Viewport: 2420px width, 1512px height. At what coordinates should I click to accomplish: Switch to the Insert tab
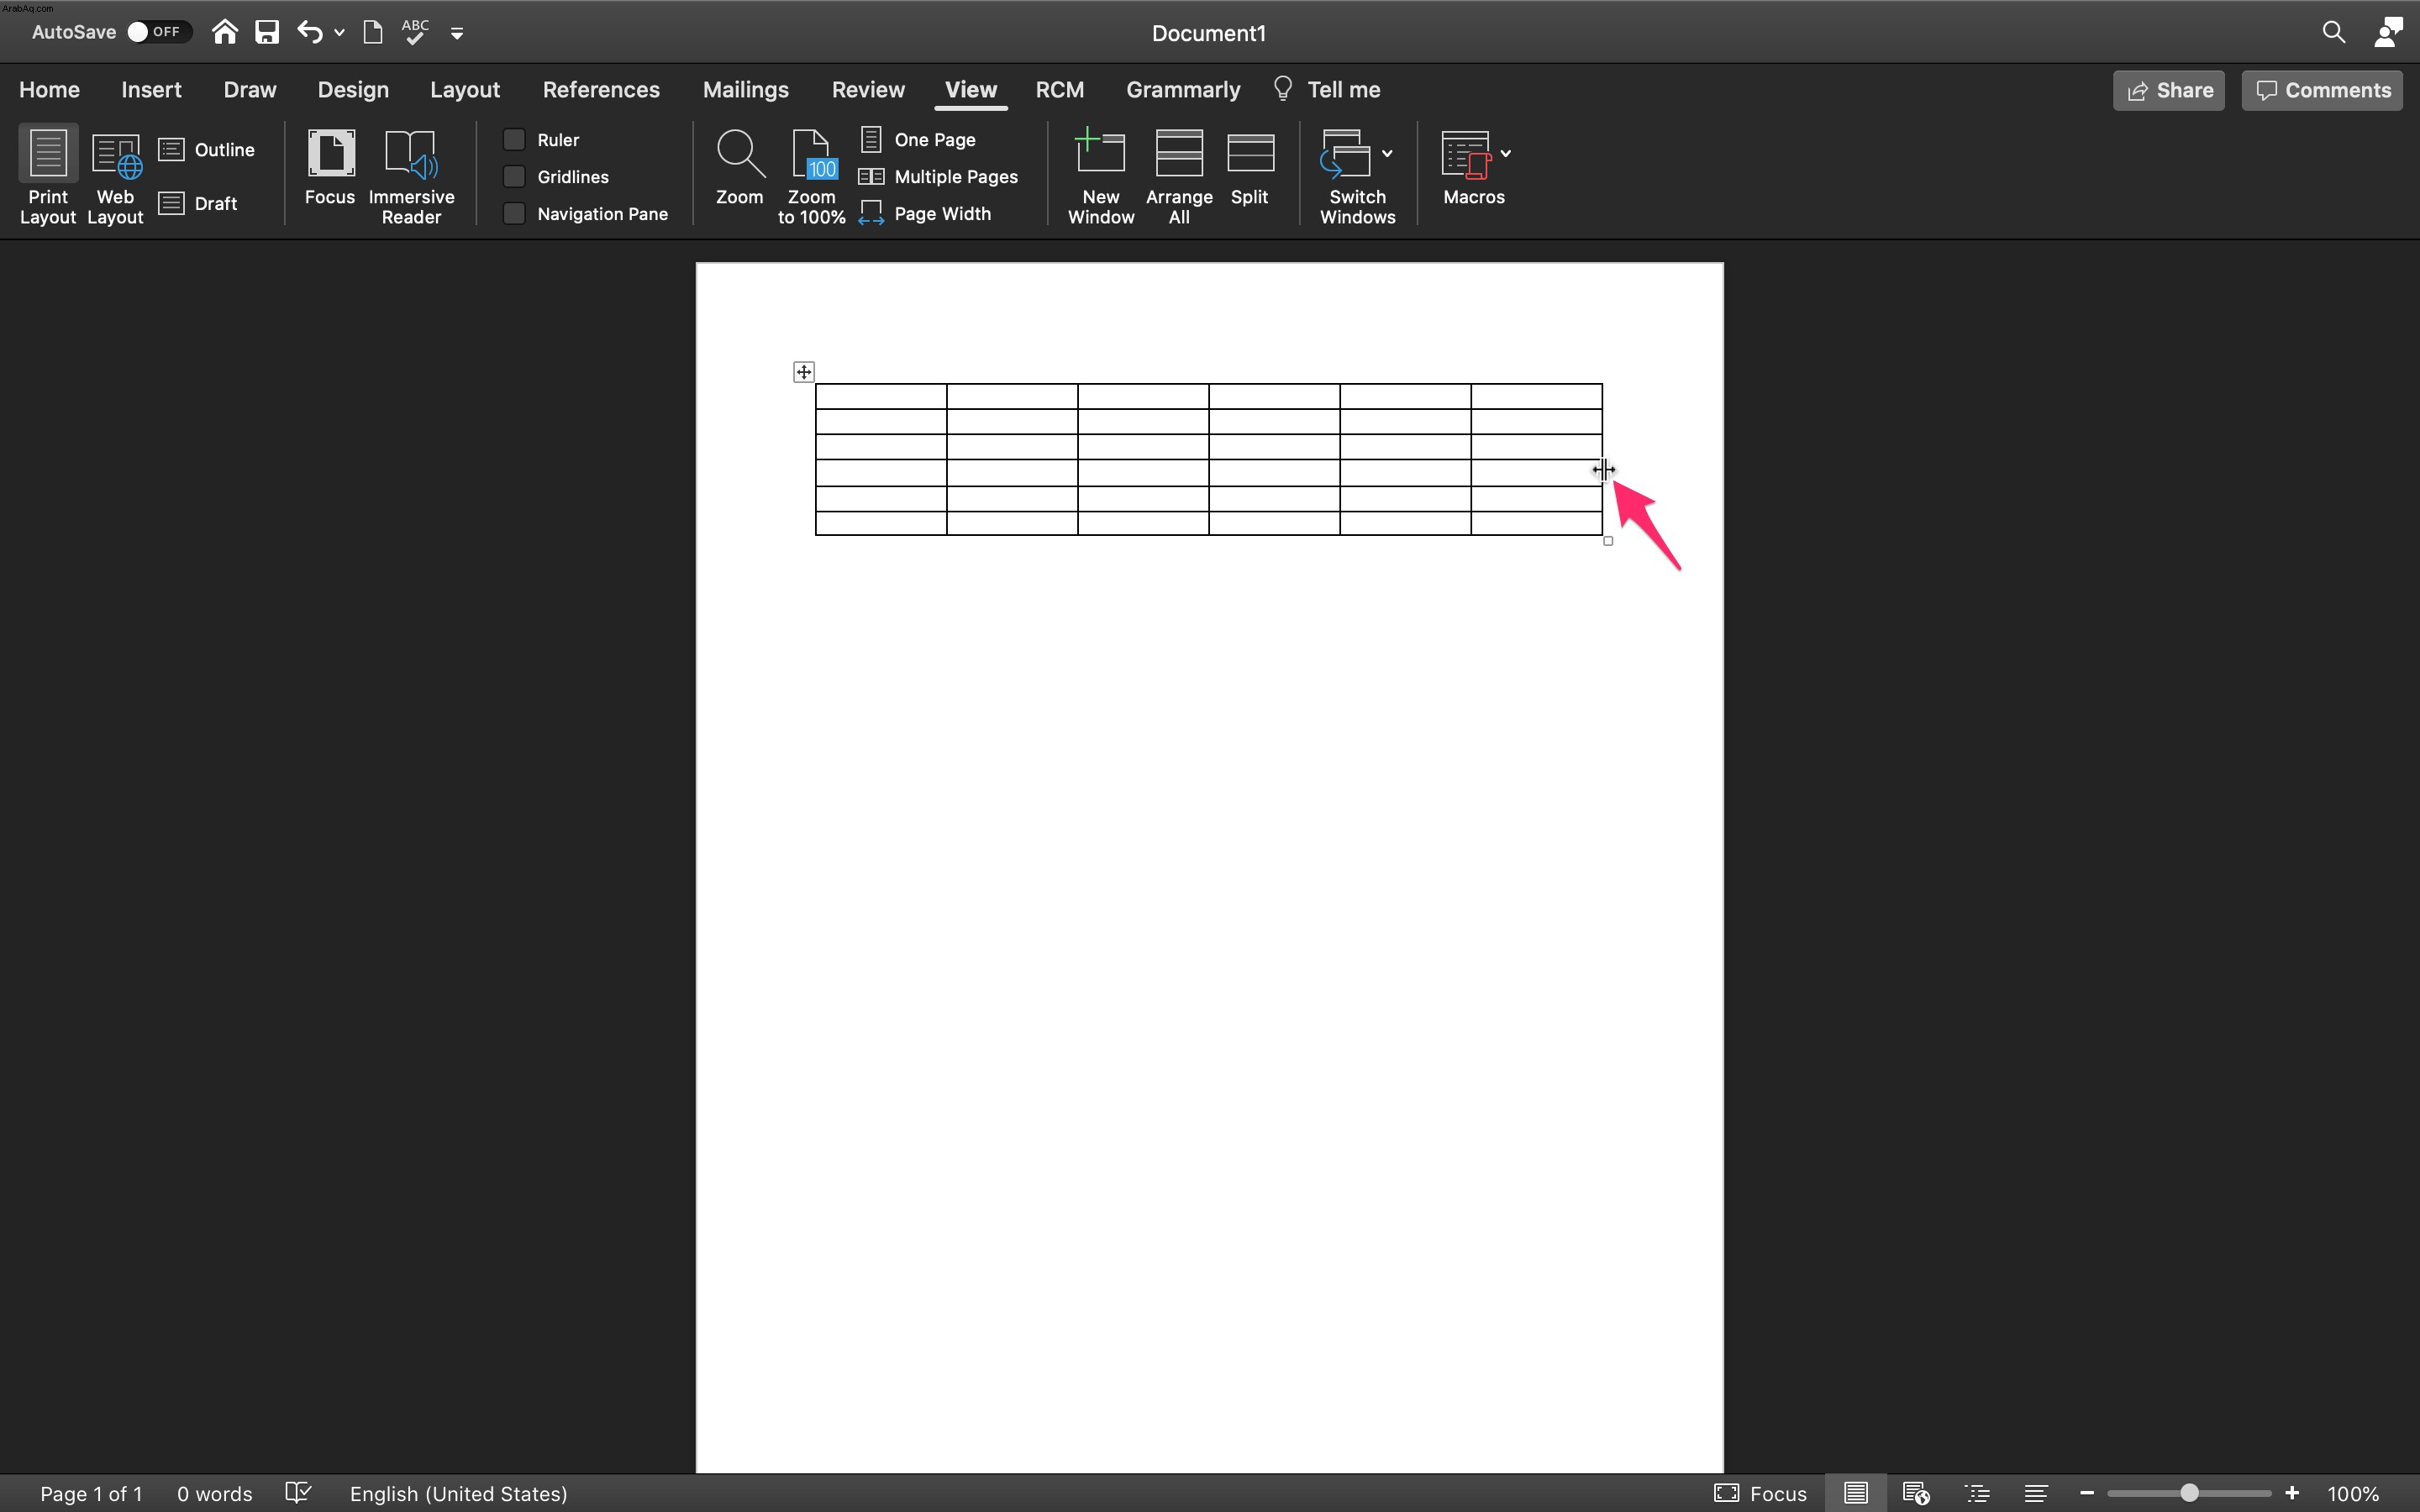pos(151,90)
